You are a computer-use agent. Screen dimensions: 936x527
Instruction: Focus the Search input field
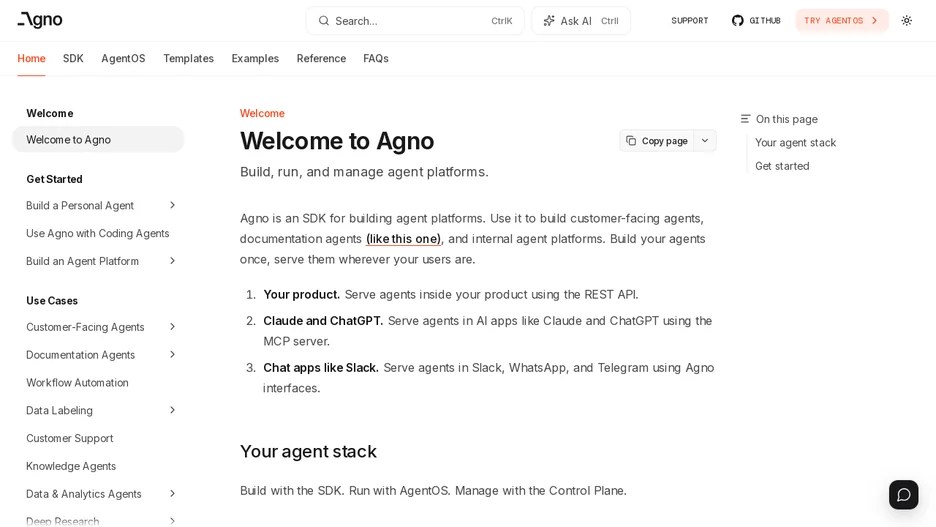pos(415,21)
